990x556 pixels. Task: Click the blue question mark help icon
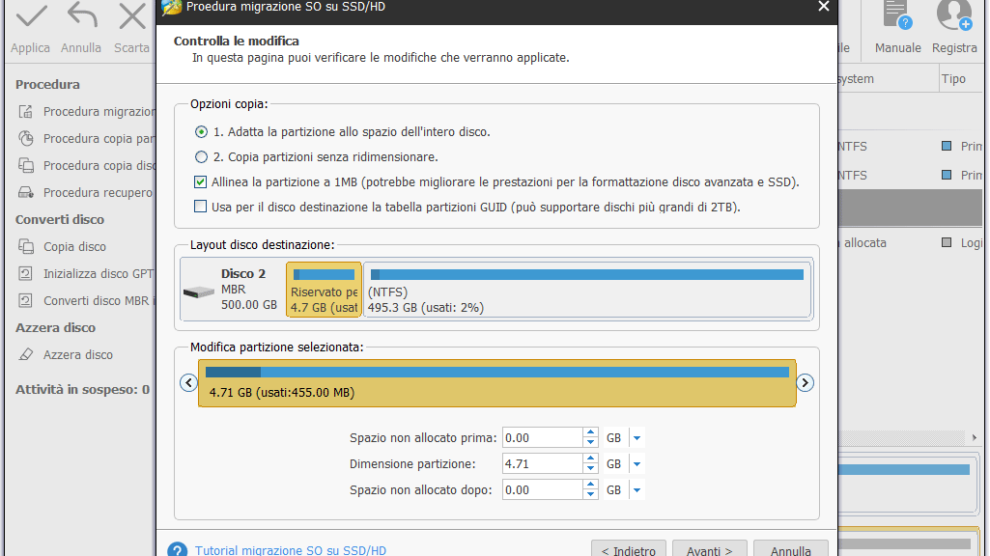coord(177,550)
